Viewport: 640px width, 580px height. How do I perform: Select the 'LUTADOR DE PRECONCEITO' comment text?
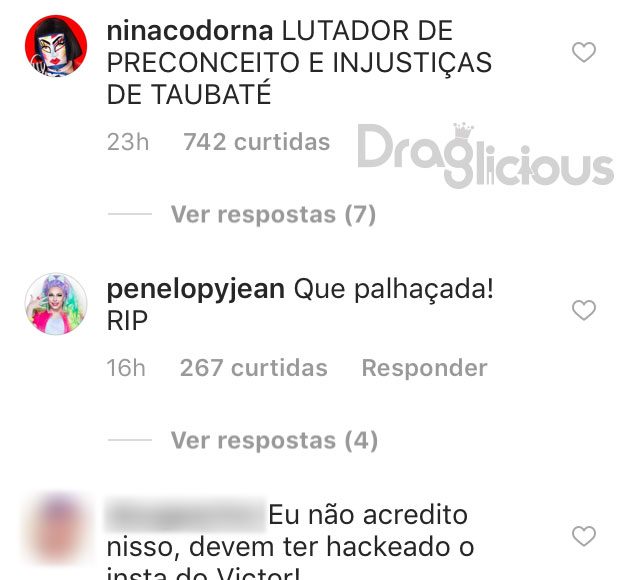(x=299, y=63)
